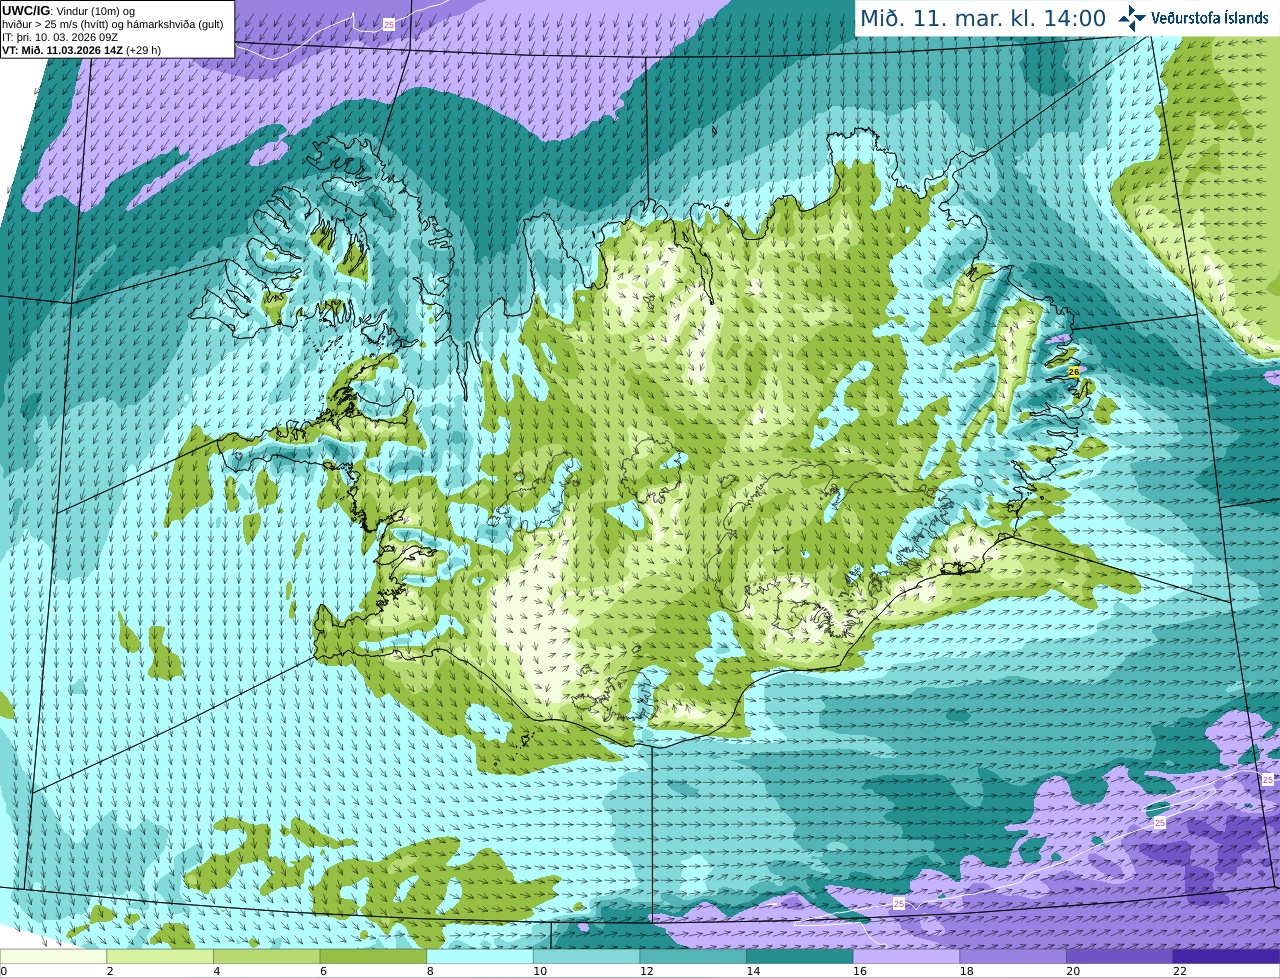Click the legend scale value 16
1280x978 pixels.
tap(860, 971)
